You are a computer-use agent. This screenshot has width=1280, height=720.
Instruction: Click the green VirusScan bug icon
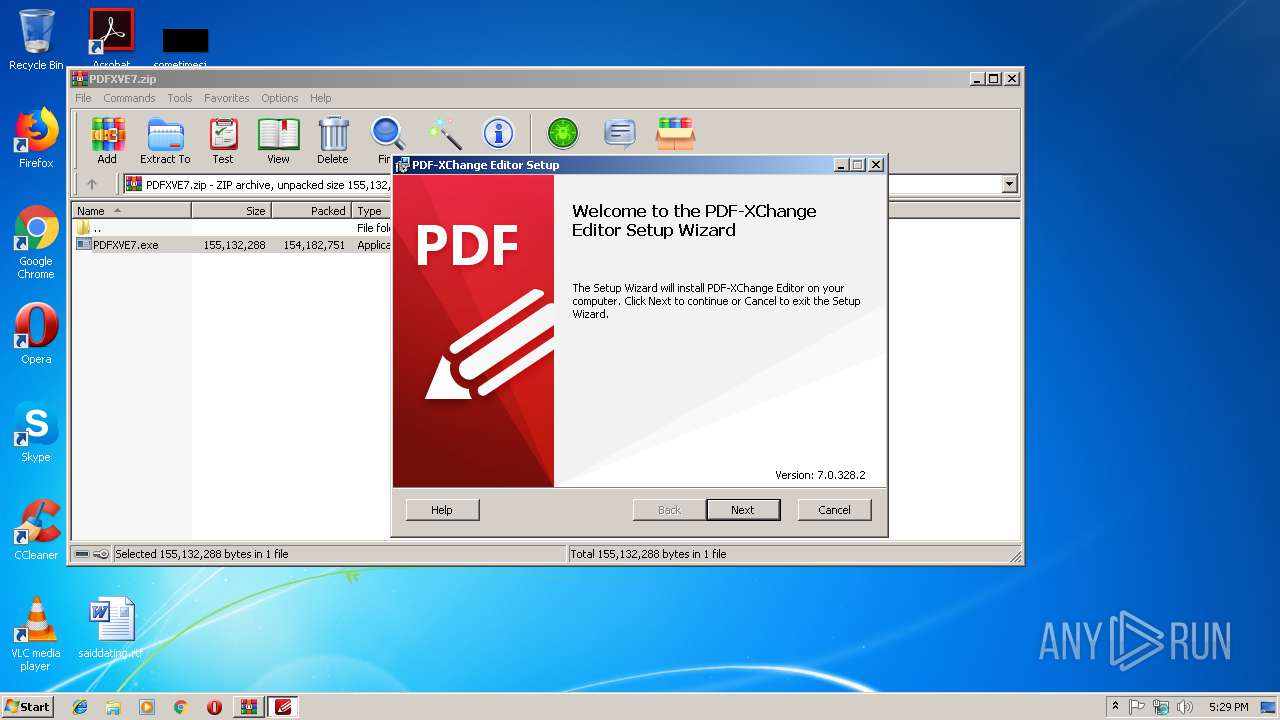click(563, 133)
